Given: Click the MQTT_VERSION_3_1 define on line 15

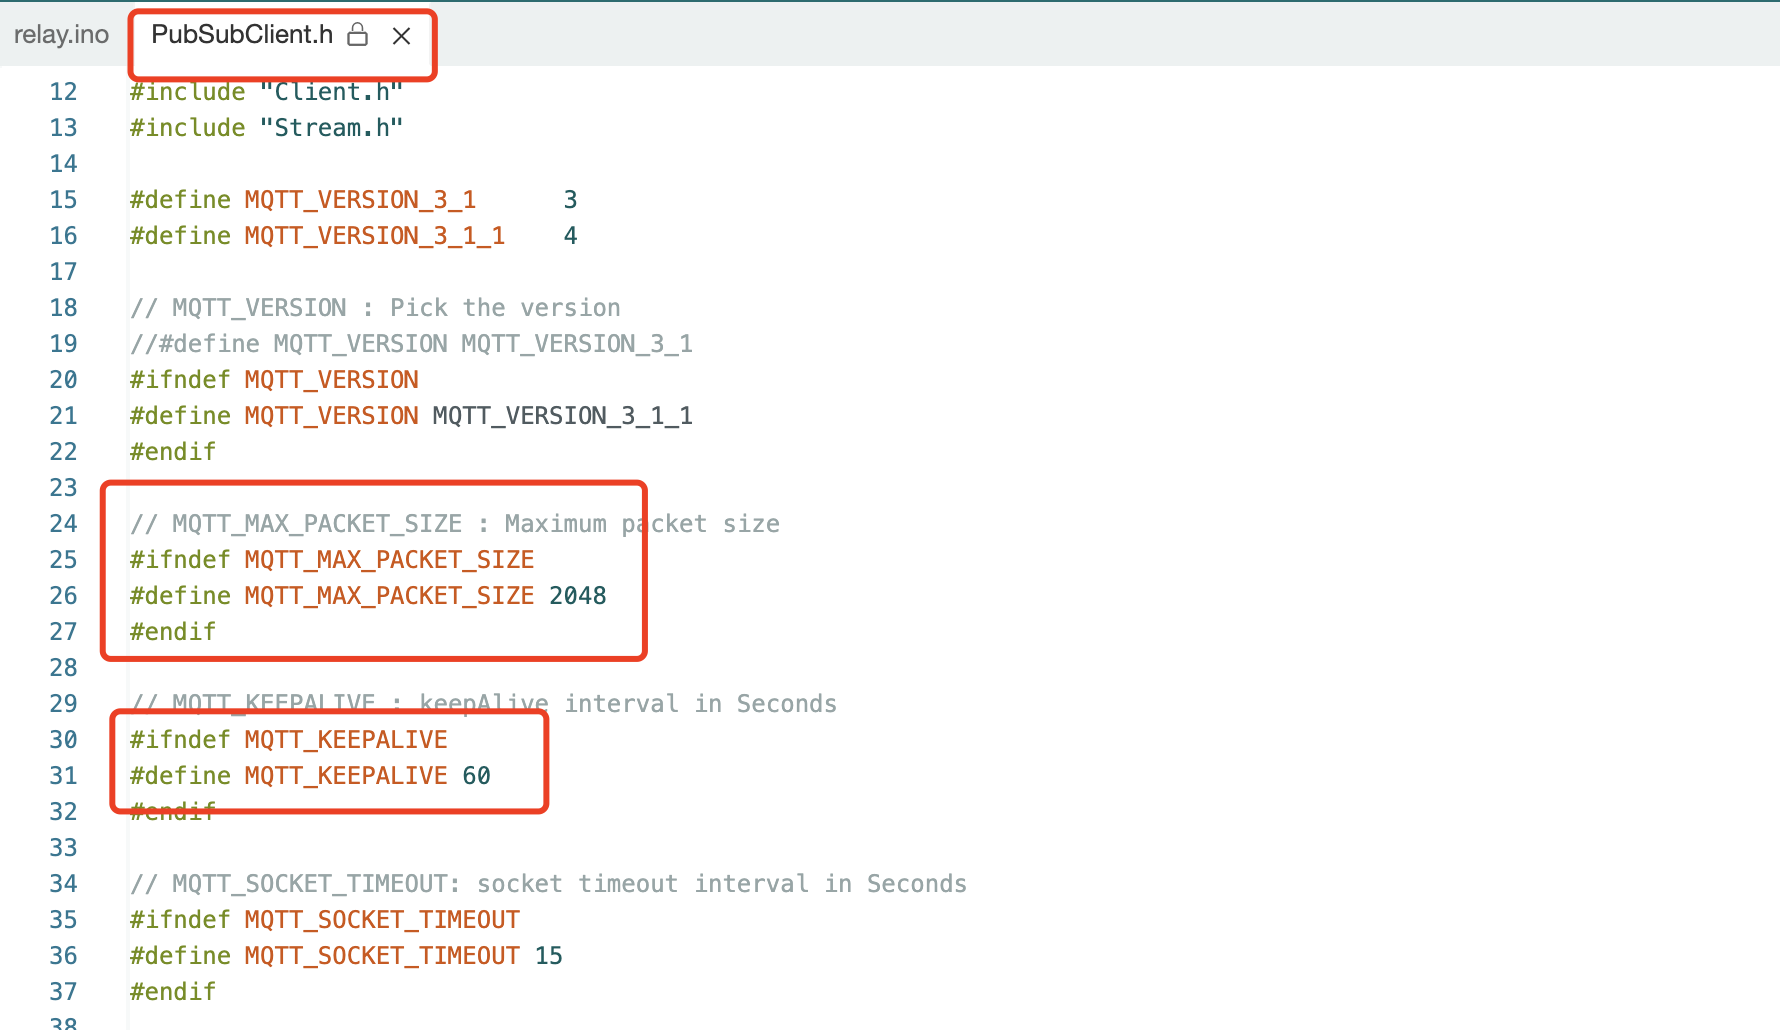Looking at the screenshot, I should click(359, 199).
